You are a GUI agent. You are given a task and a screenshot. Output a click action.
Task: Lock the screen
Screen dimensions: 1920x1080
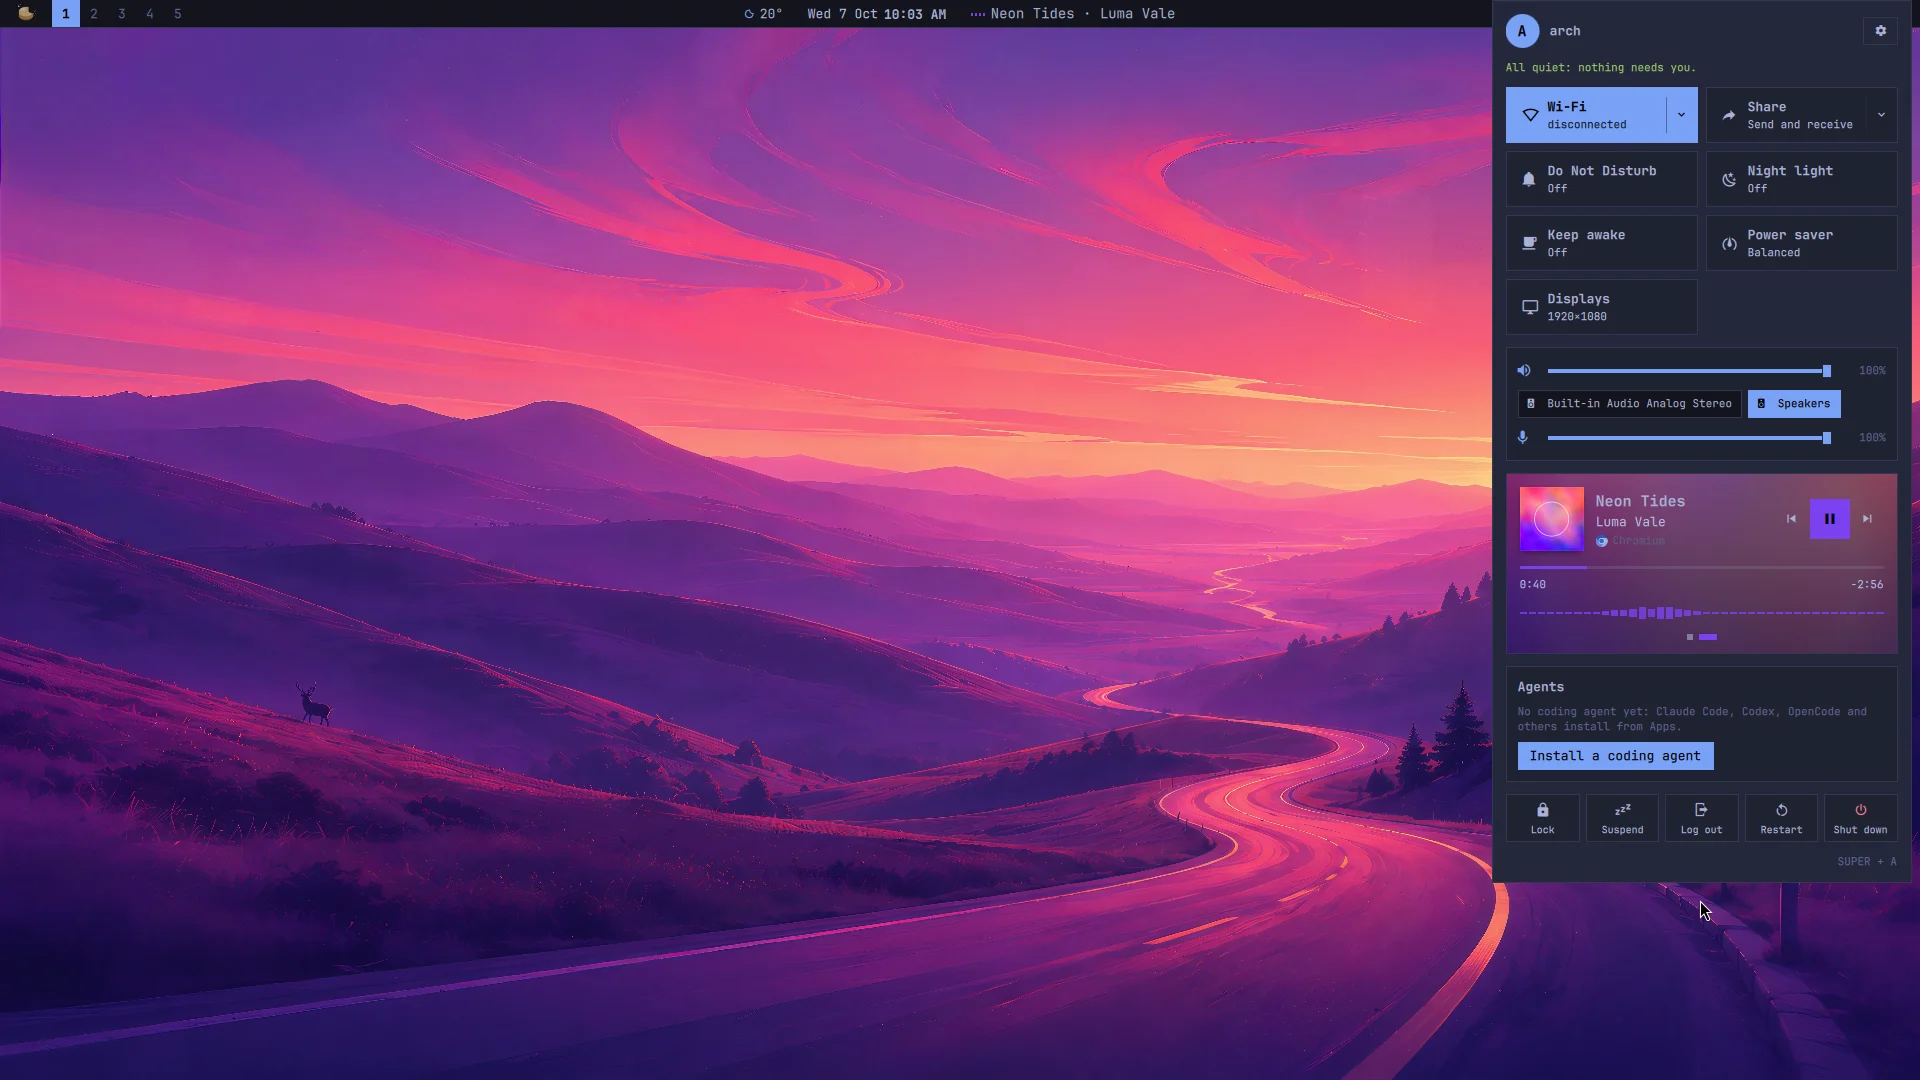(x=1543, y=818)
